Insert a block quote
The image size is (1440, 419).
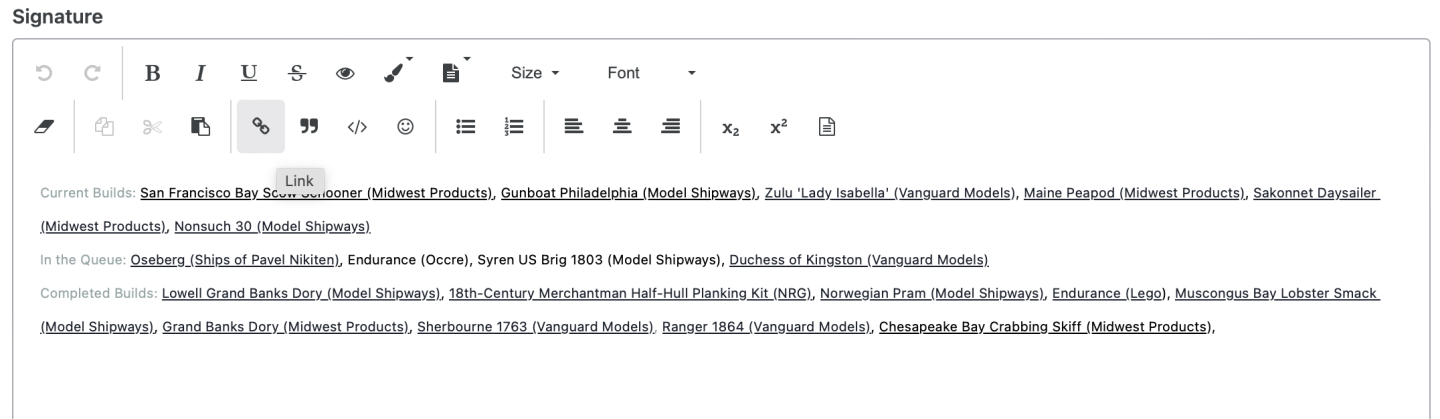309,126
